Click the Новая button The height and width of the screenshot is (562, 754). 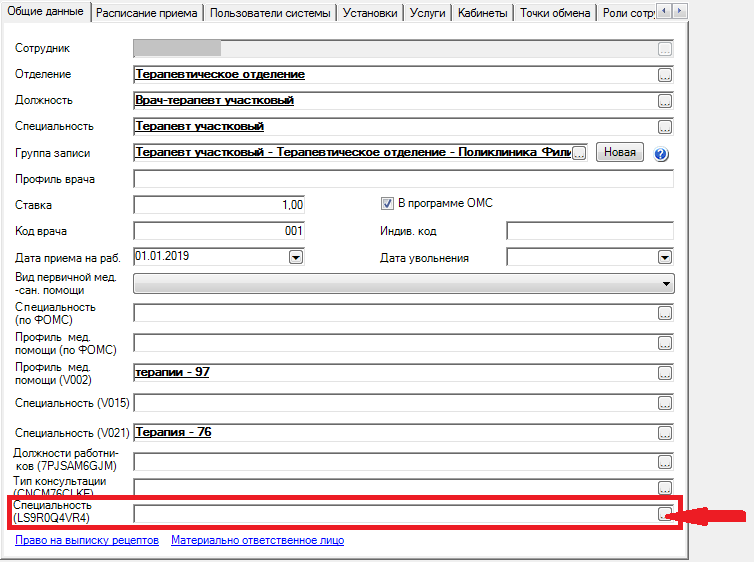pos(619,153)
